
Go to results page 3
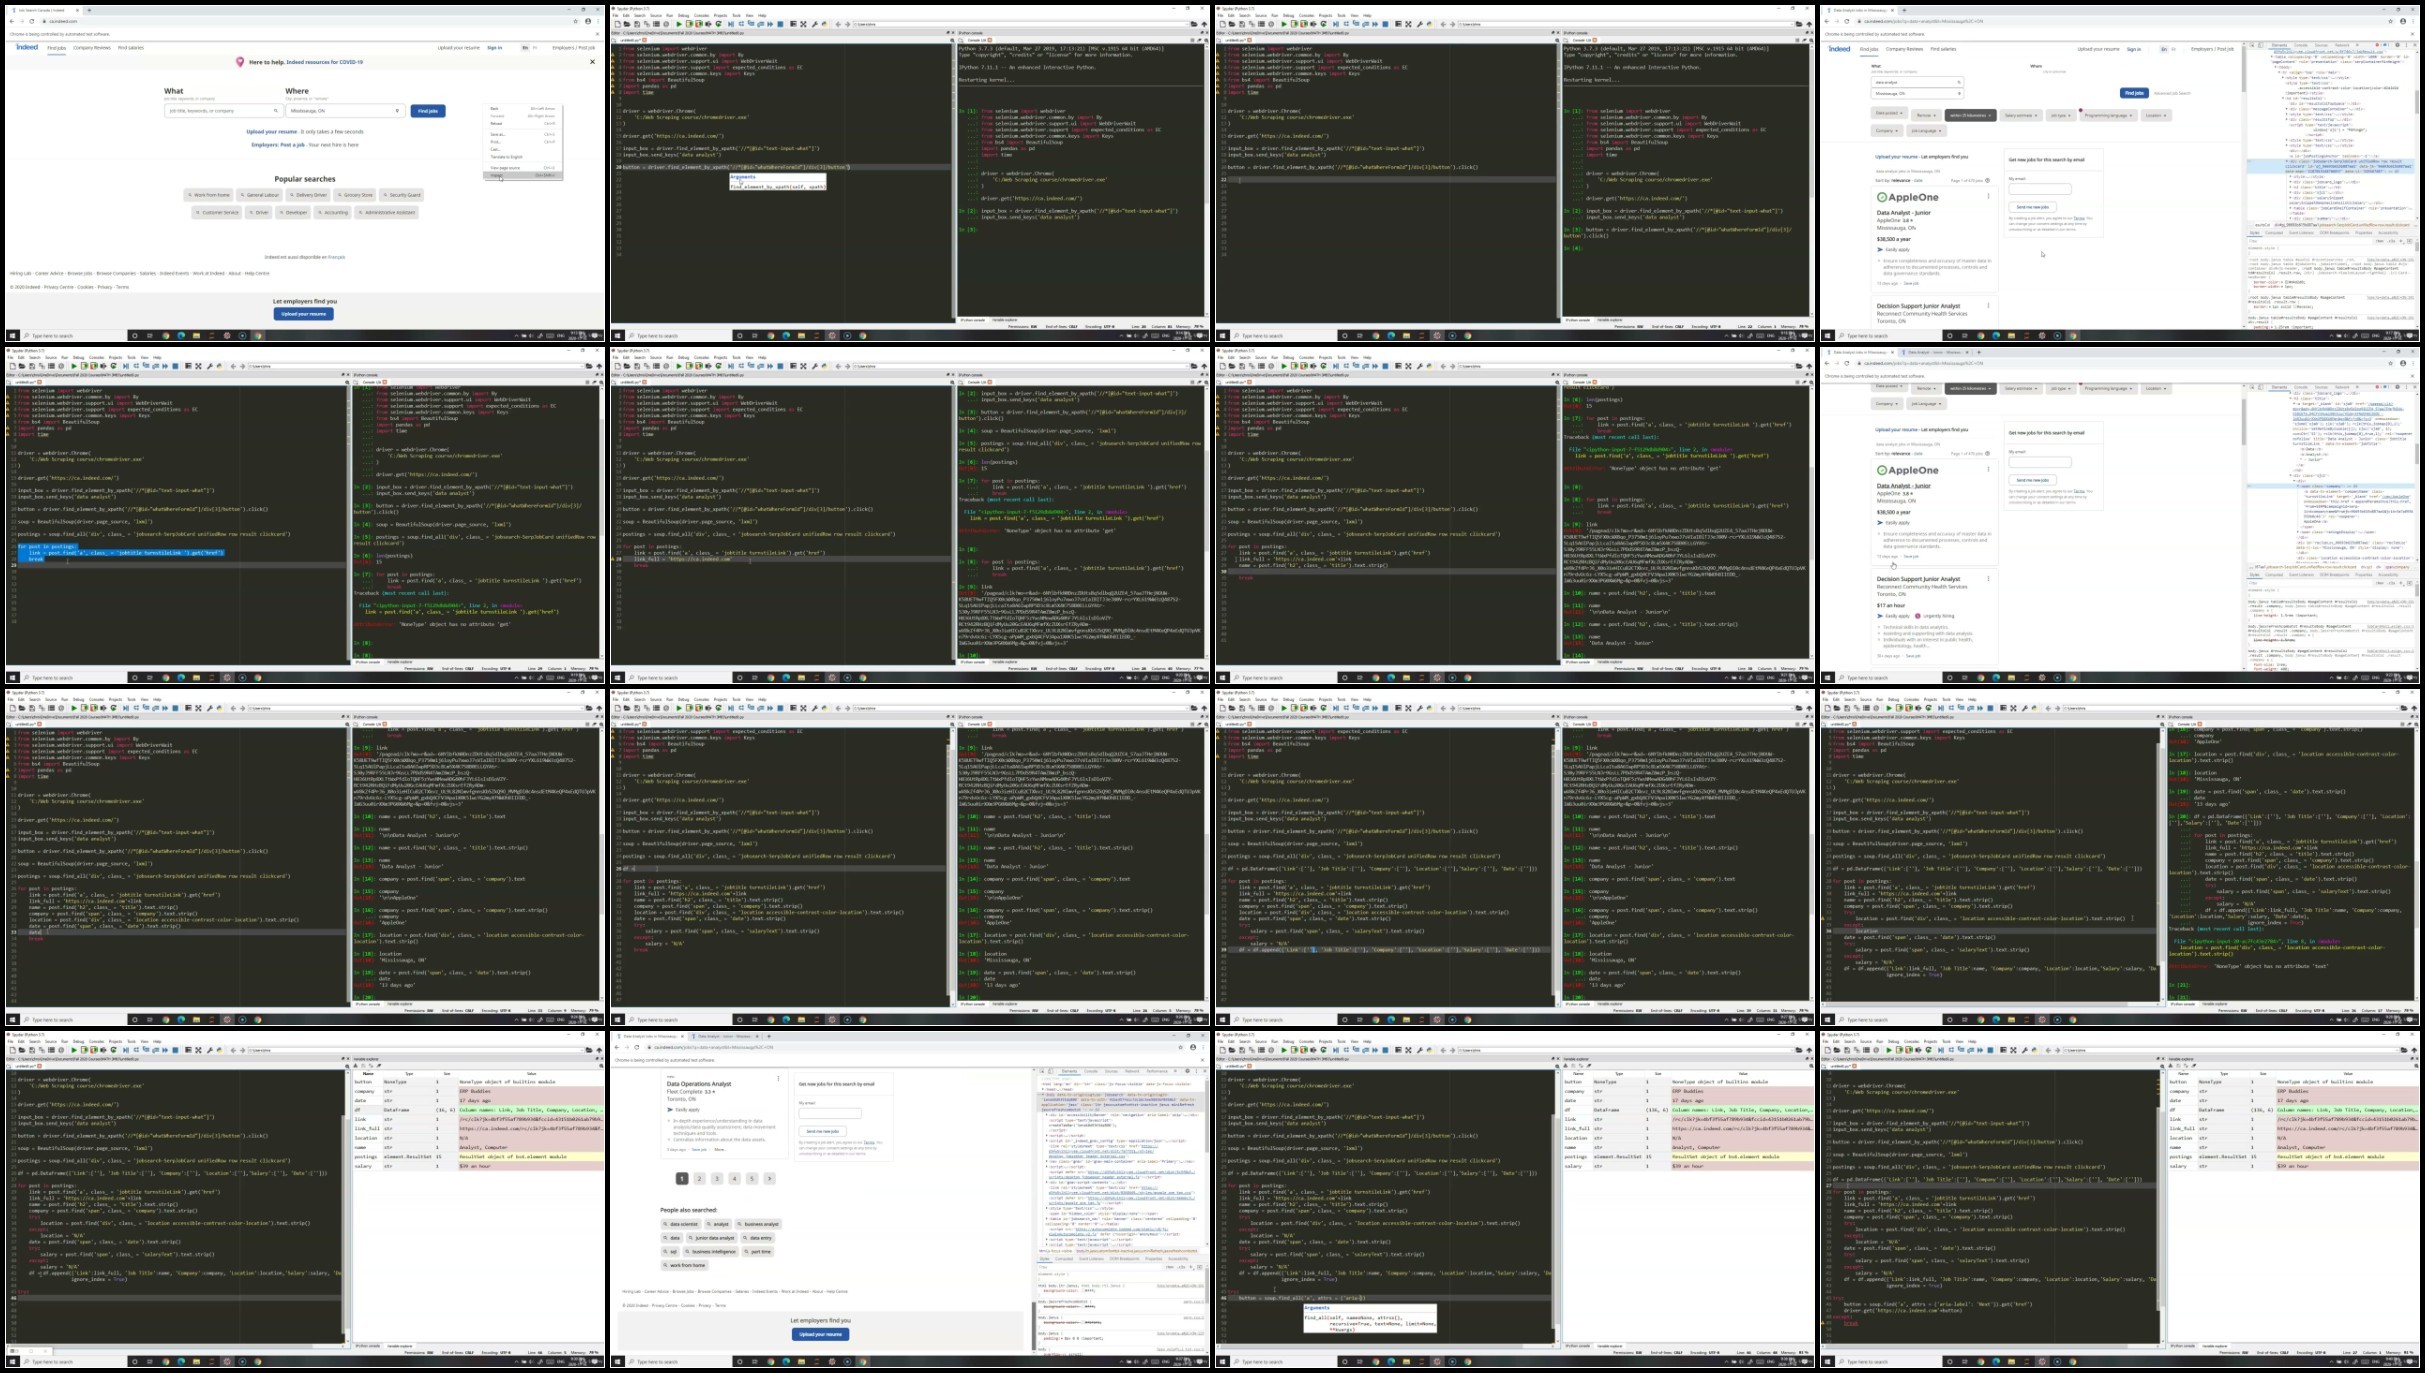tap(717, 1179)
